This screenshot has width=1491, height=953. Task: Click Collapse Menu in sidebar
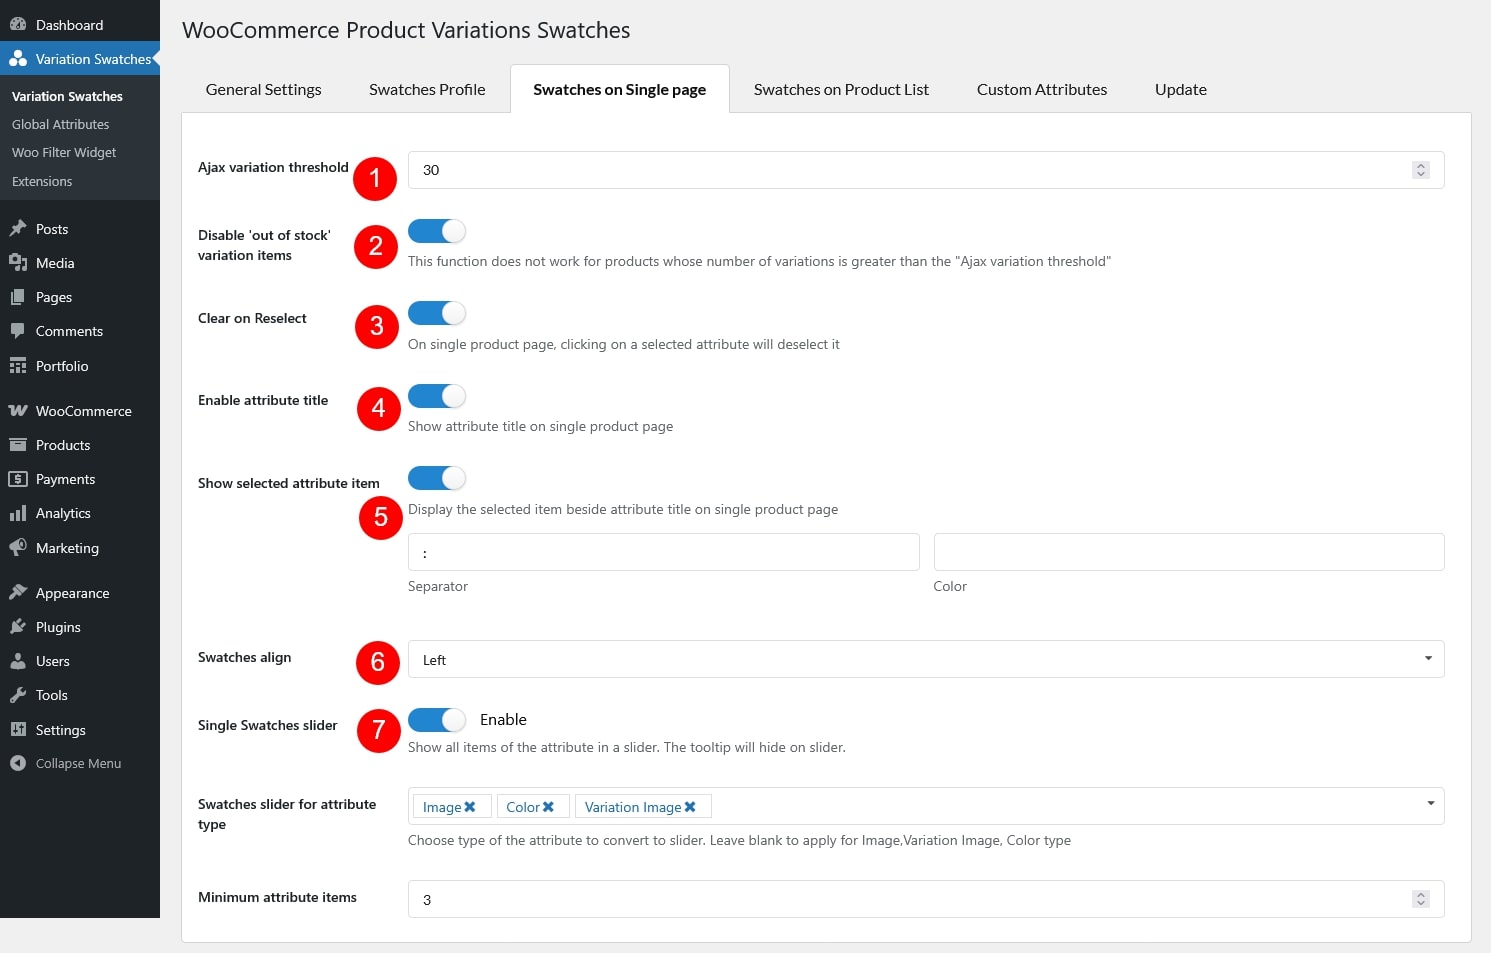[78, 763]
